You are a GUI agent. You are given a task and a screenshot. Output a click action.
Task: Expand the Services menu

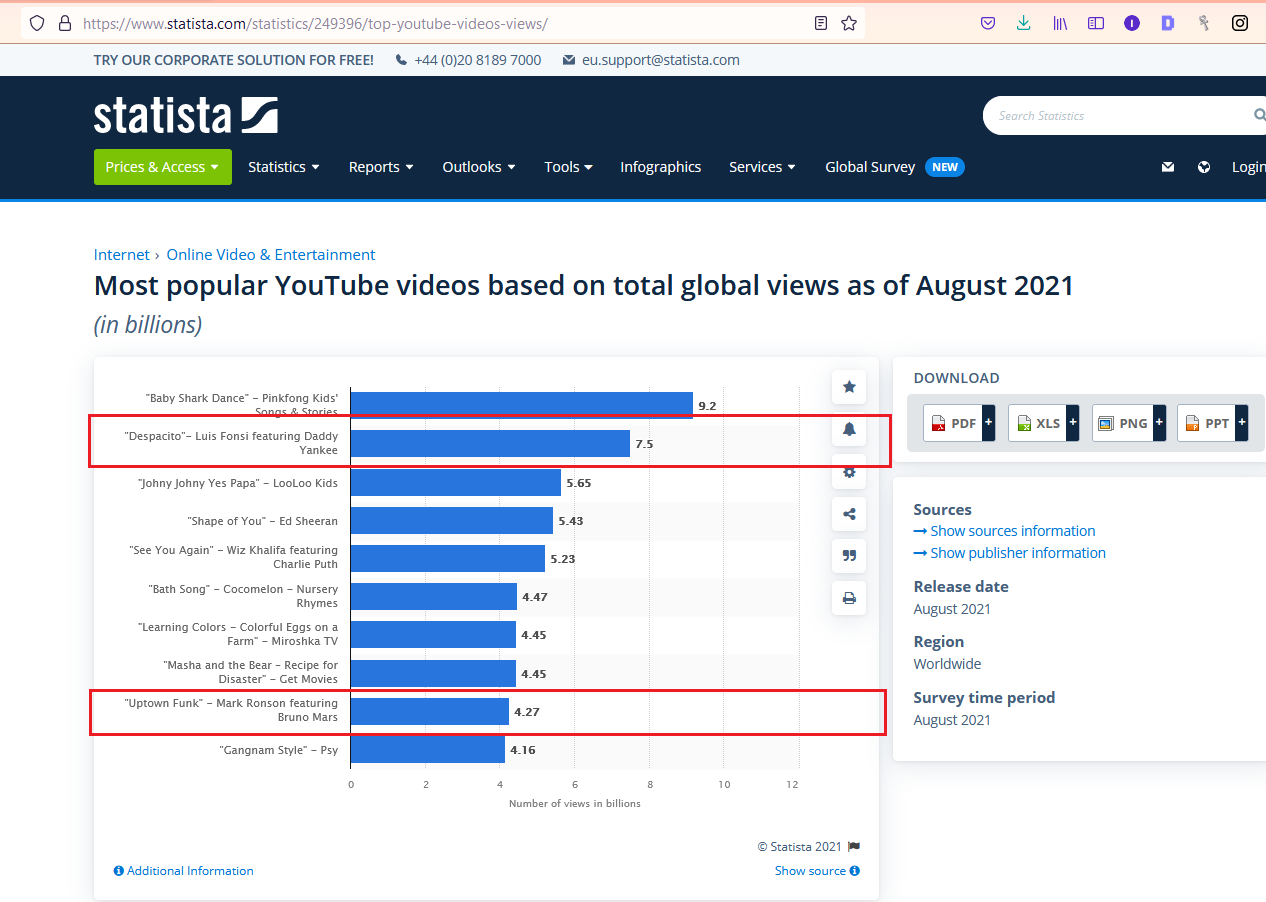762,167
